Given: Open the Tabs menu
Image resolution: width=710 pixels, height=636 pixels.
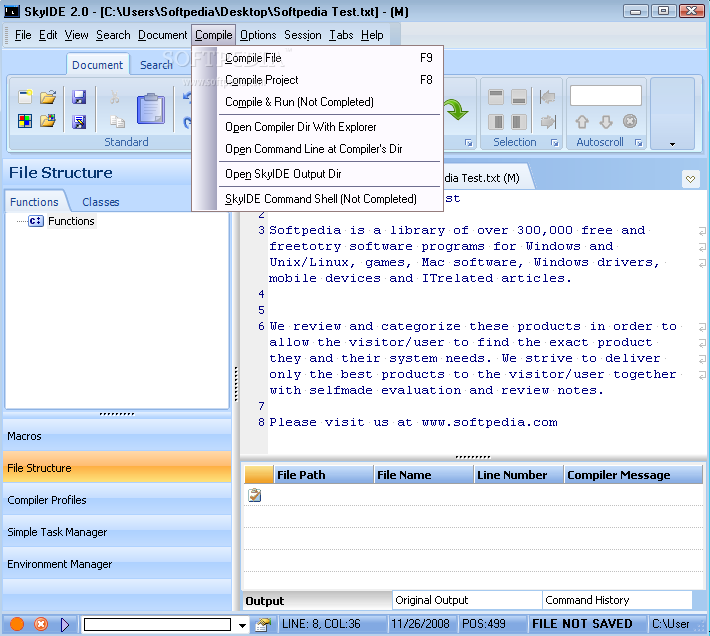Looking at the screenshot, I should [x=341, y=35].
